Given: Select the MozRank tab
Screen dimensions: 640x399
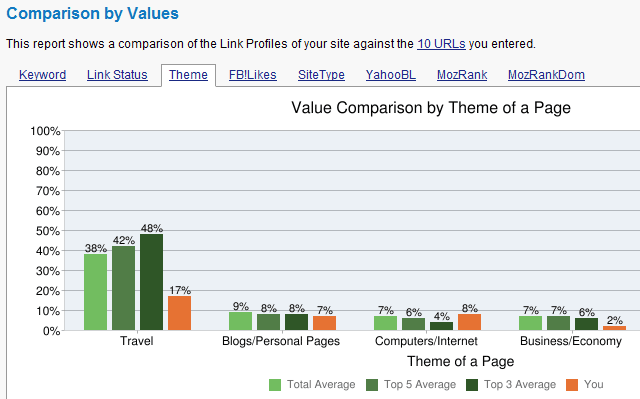Looking at the screenshot, I should tap(462, 75).
